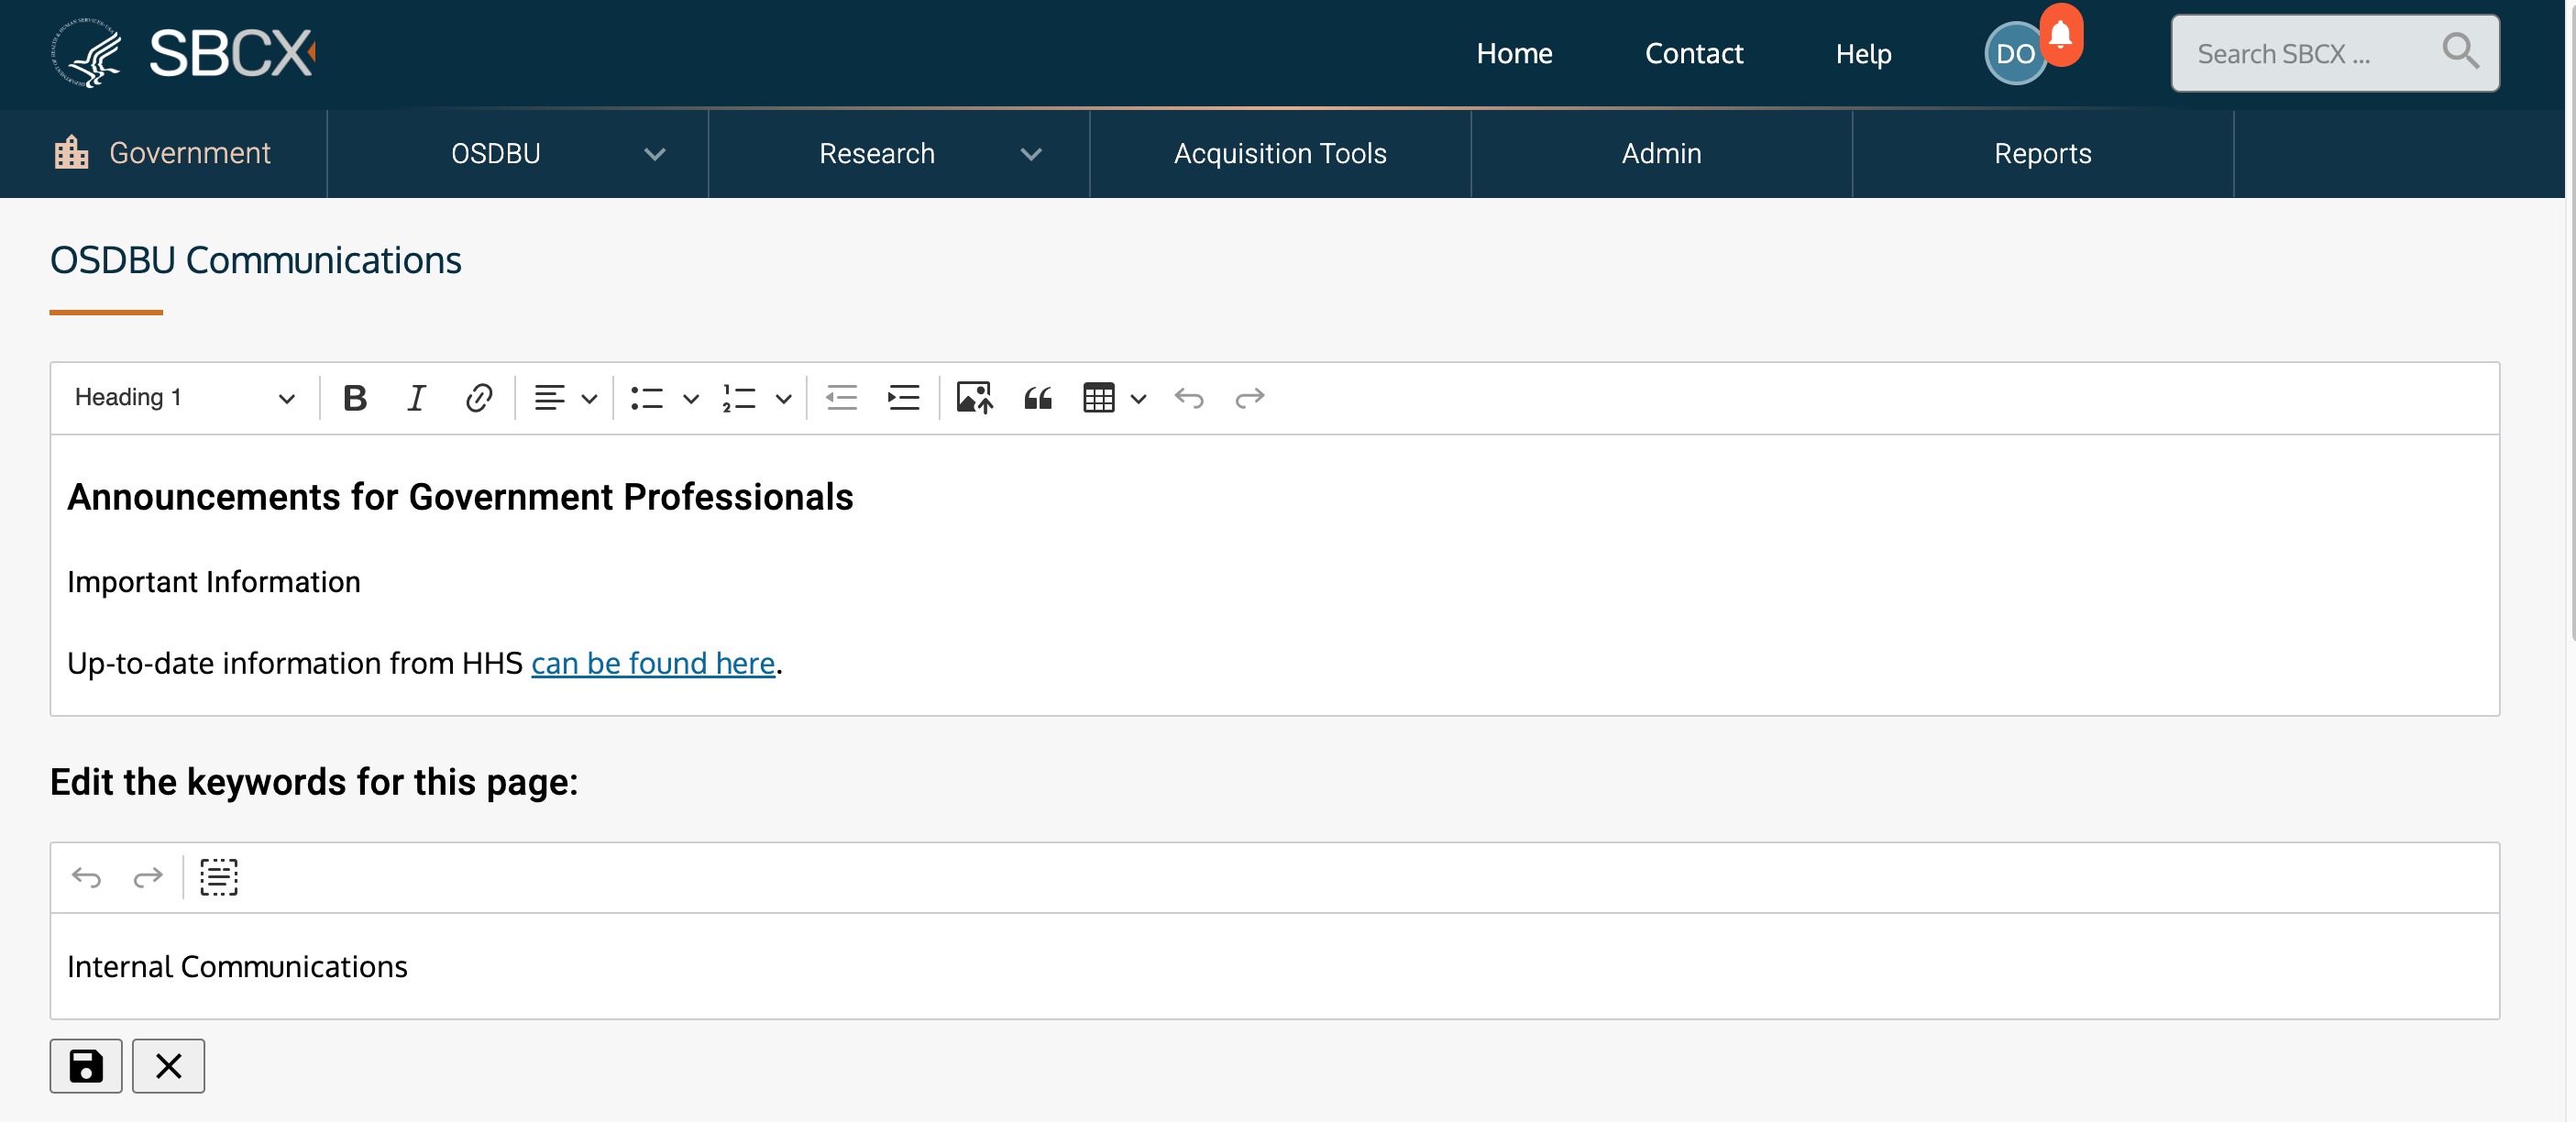This screenshot has width=2576, height=1122.
Task: Expand the bulleted list style arrow
Action: (x=690, y=399)
